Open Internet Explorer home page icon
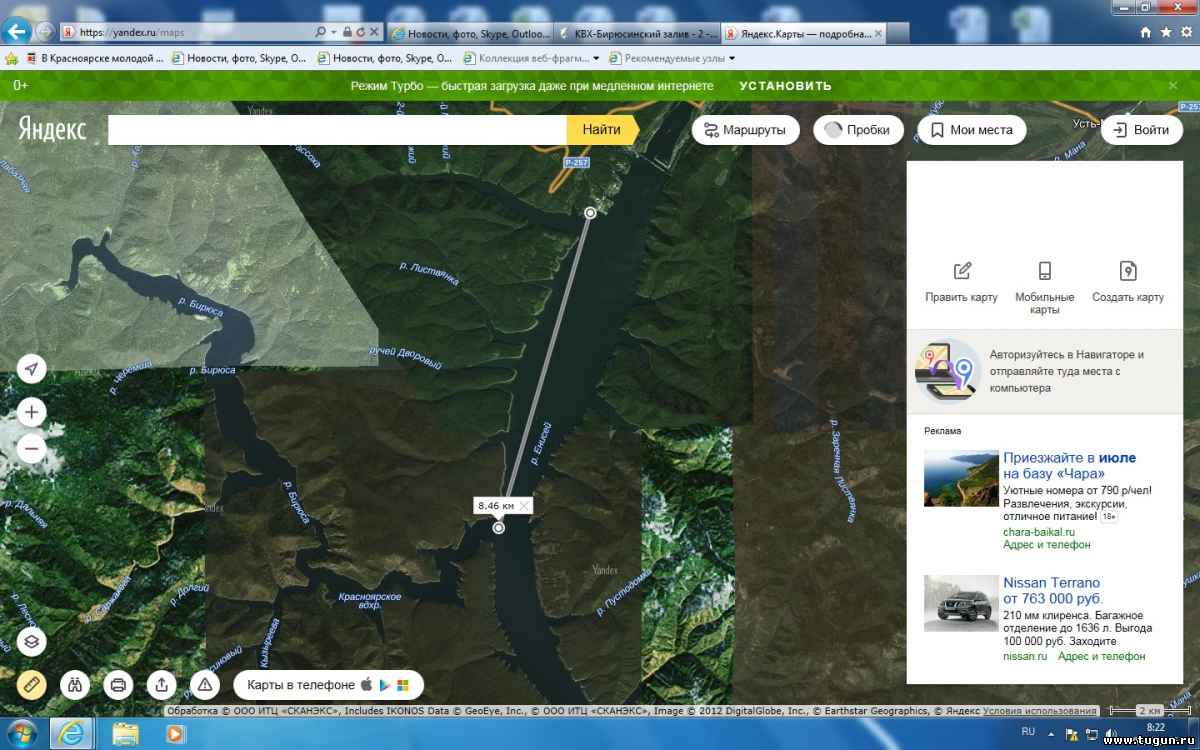This screenshot has width=1200, height=750. pyautogui.click(x=1145, y=32)
